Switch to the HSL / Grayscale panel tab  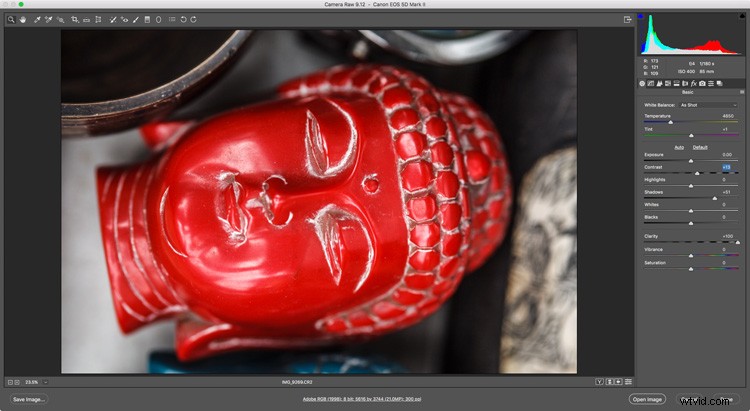[668, 83]
